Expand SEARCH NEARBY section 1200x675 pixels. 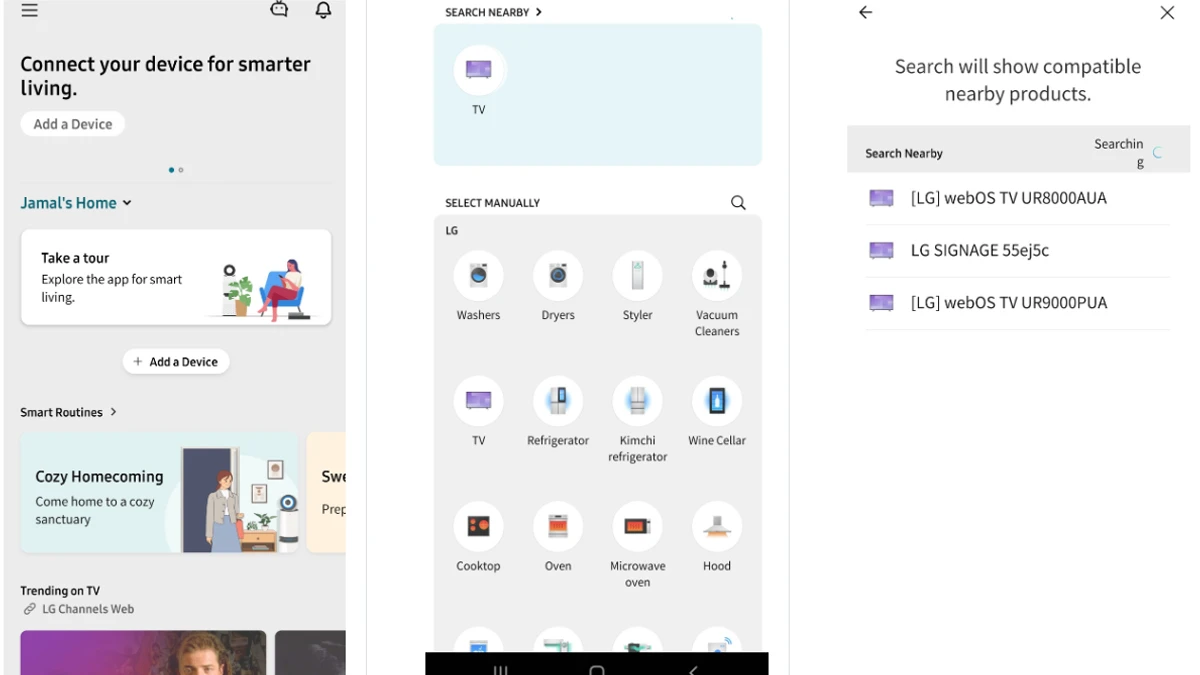tap(493, 12)
